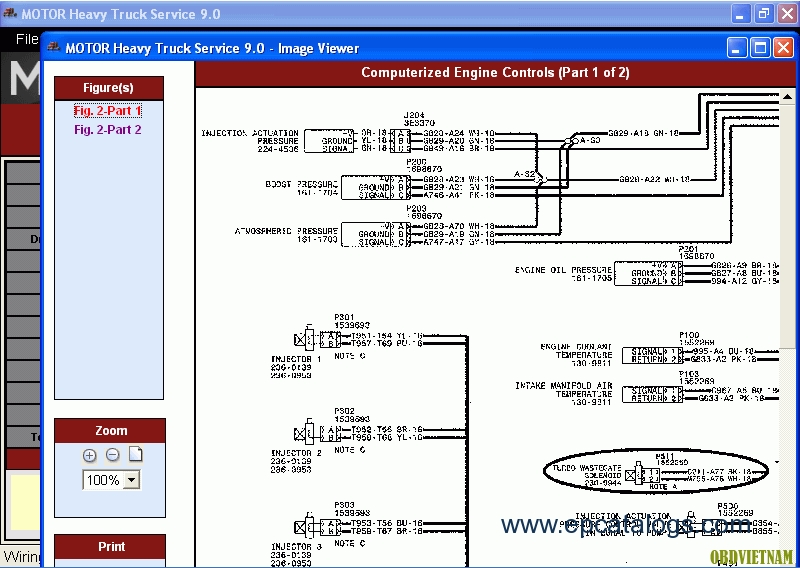Click the Print panel header

coord(110,547)
